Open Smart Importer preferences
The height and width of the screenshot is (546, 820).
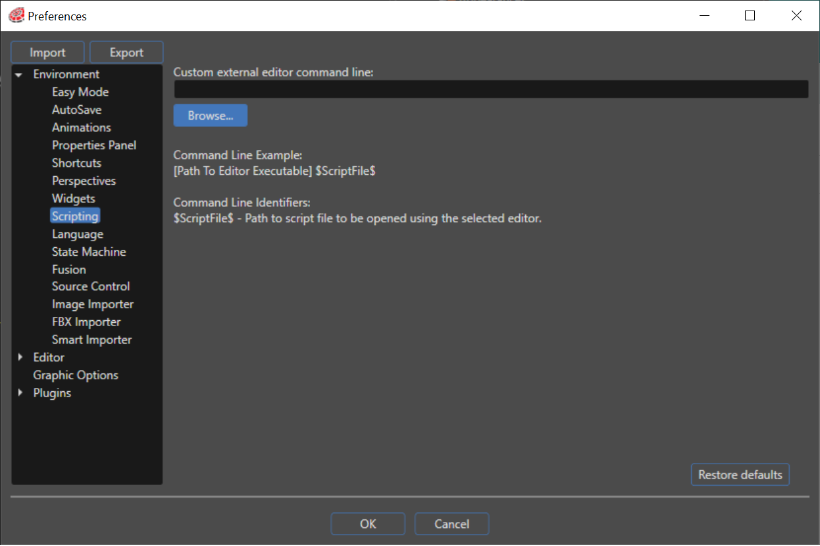92,340
